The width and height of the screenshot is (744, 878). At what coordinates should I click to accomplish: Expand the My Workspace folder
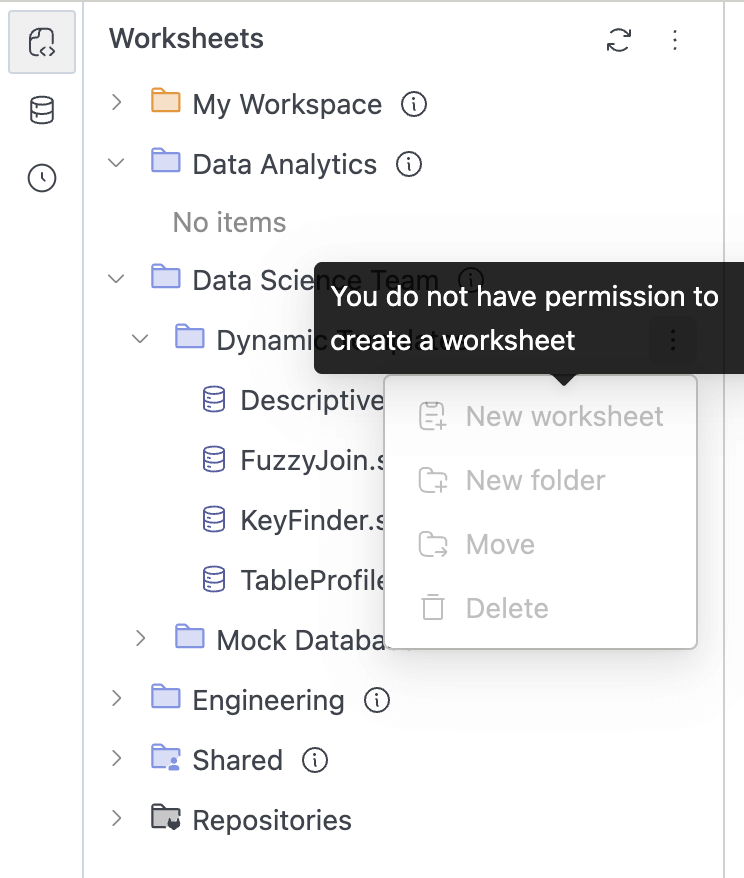coord(116,102)
